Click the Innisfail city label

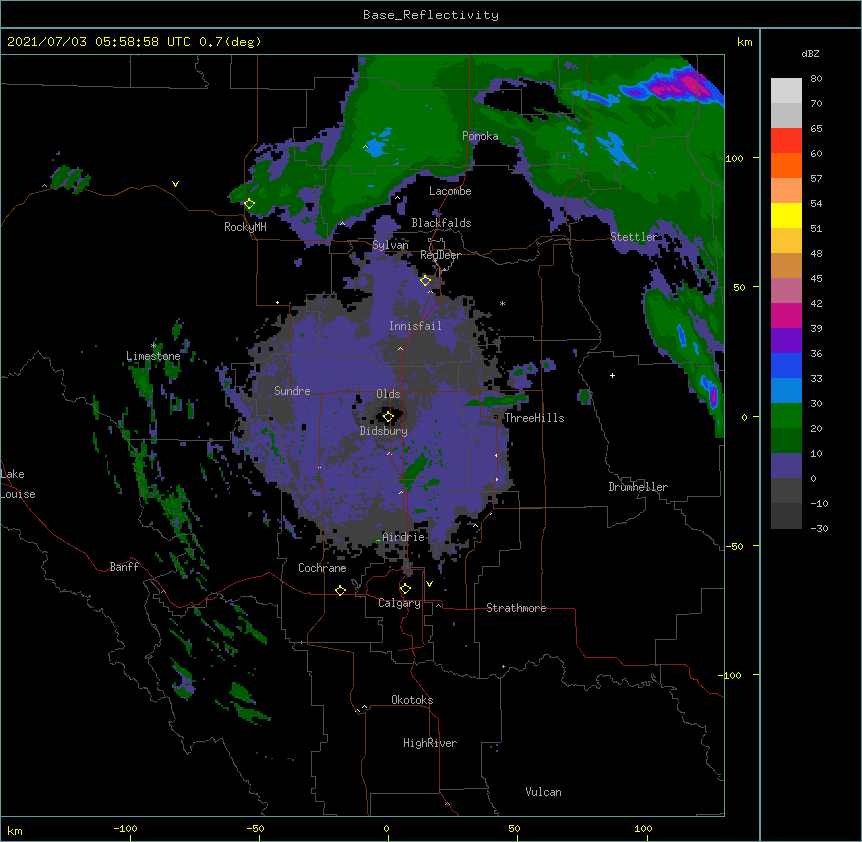[415, 326]
